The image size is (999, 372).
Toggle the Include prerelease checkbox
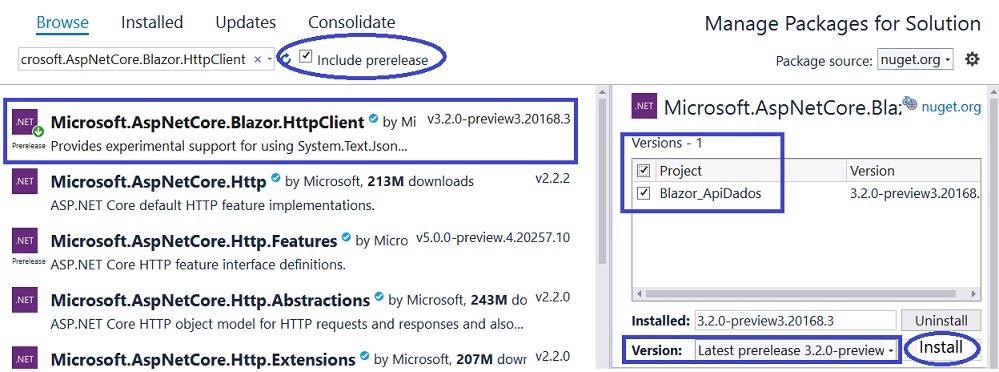pyautogui.click(x=306, y=56)
